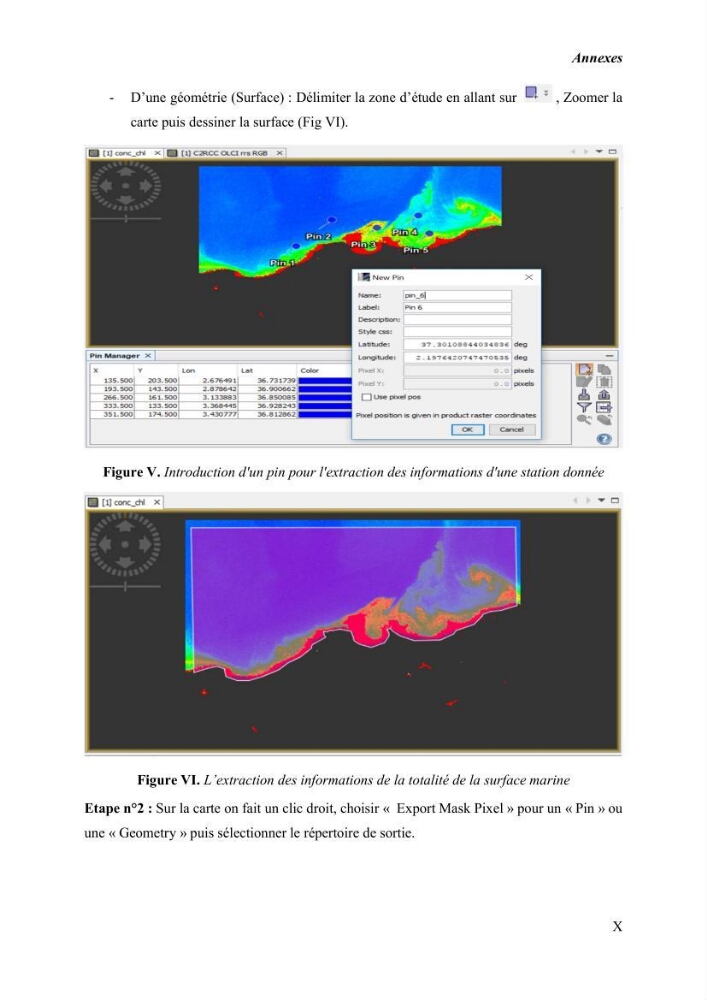Click the up arrow on Figure V navigation wheel
The height and width of the screenshot is (1000, 707).
[x=126, y=172]
